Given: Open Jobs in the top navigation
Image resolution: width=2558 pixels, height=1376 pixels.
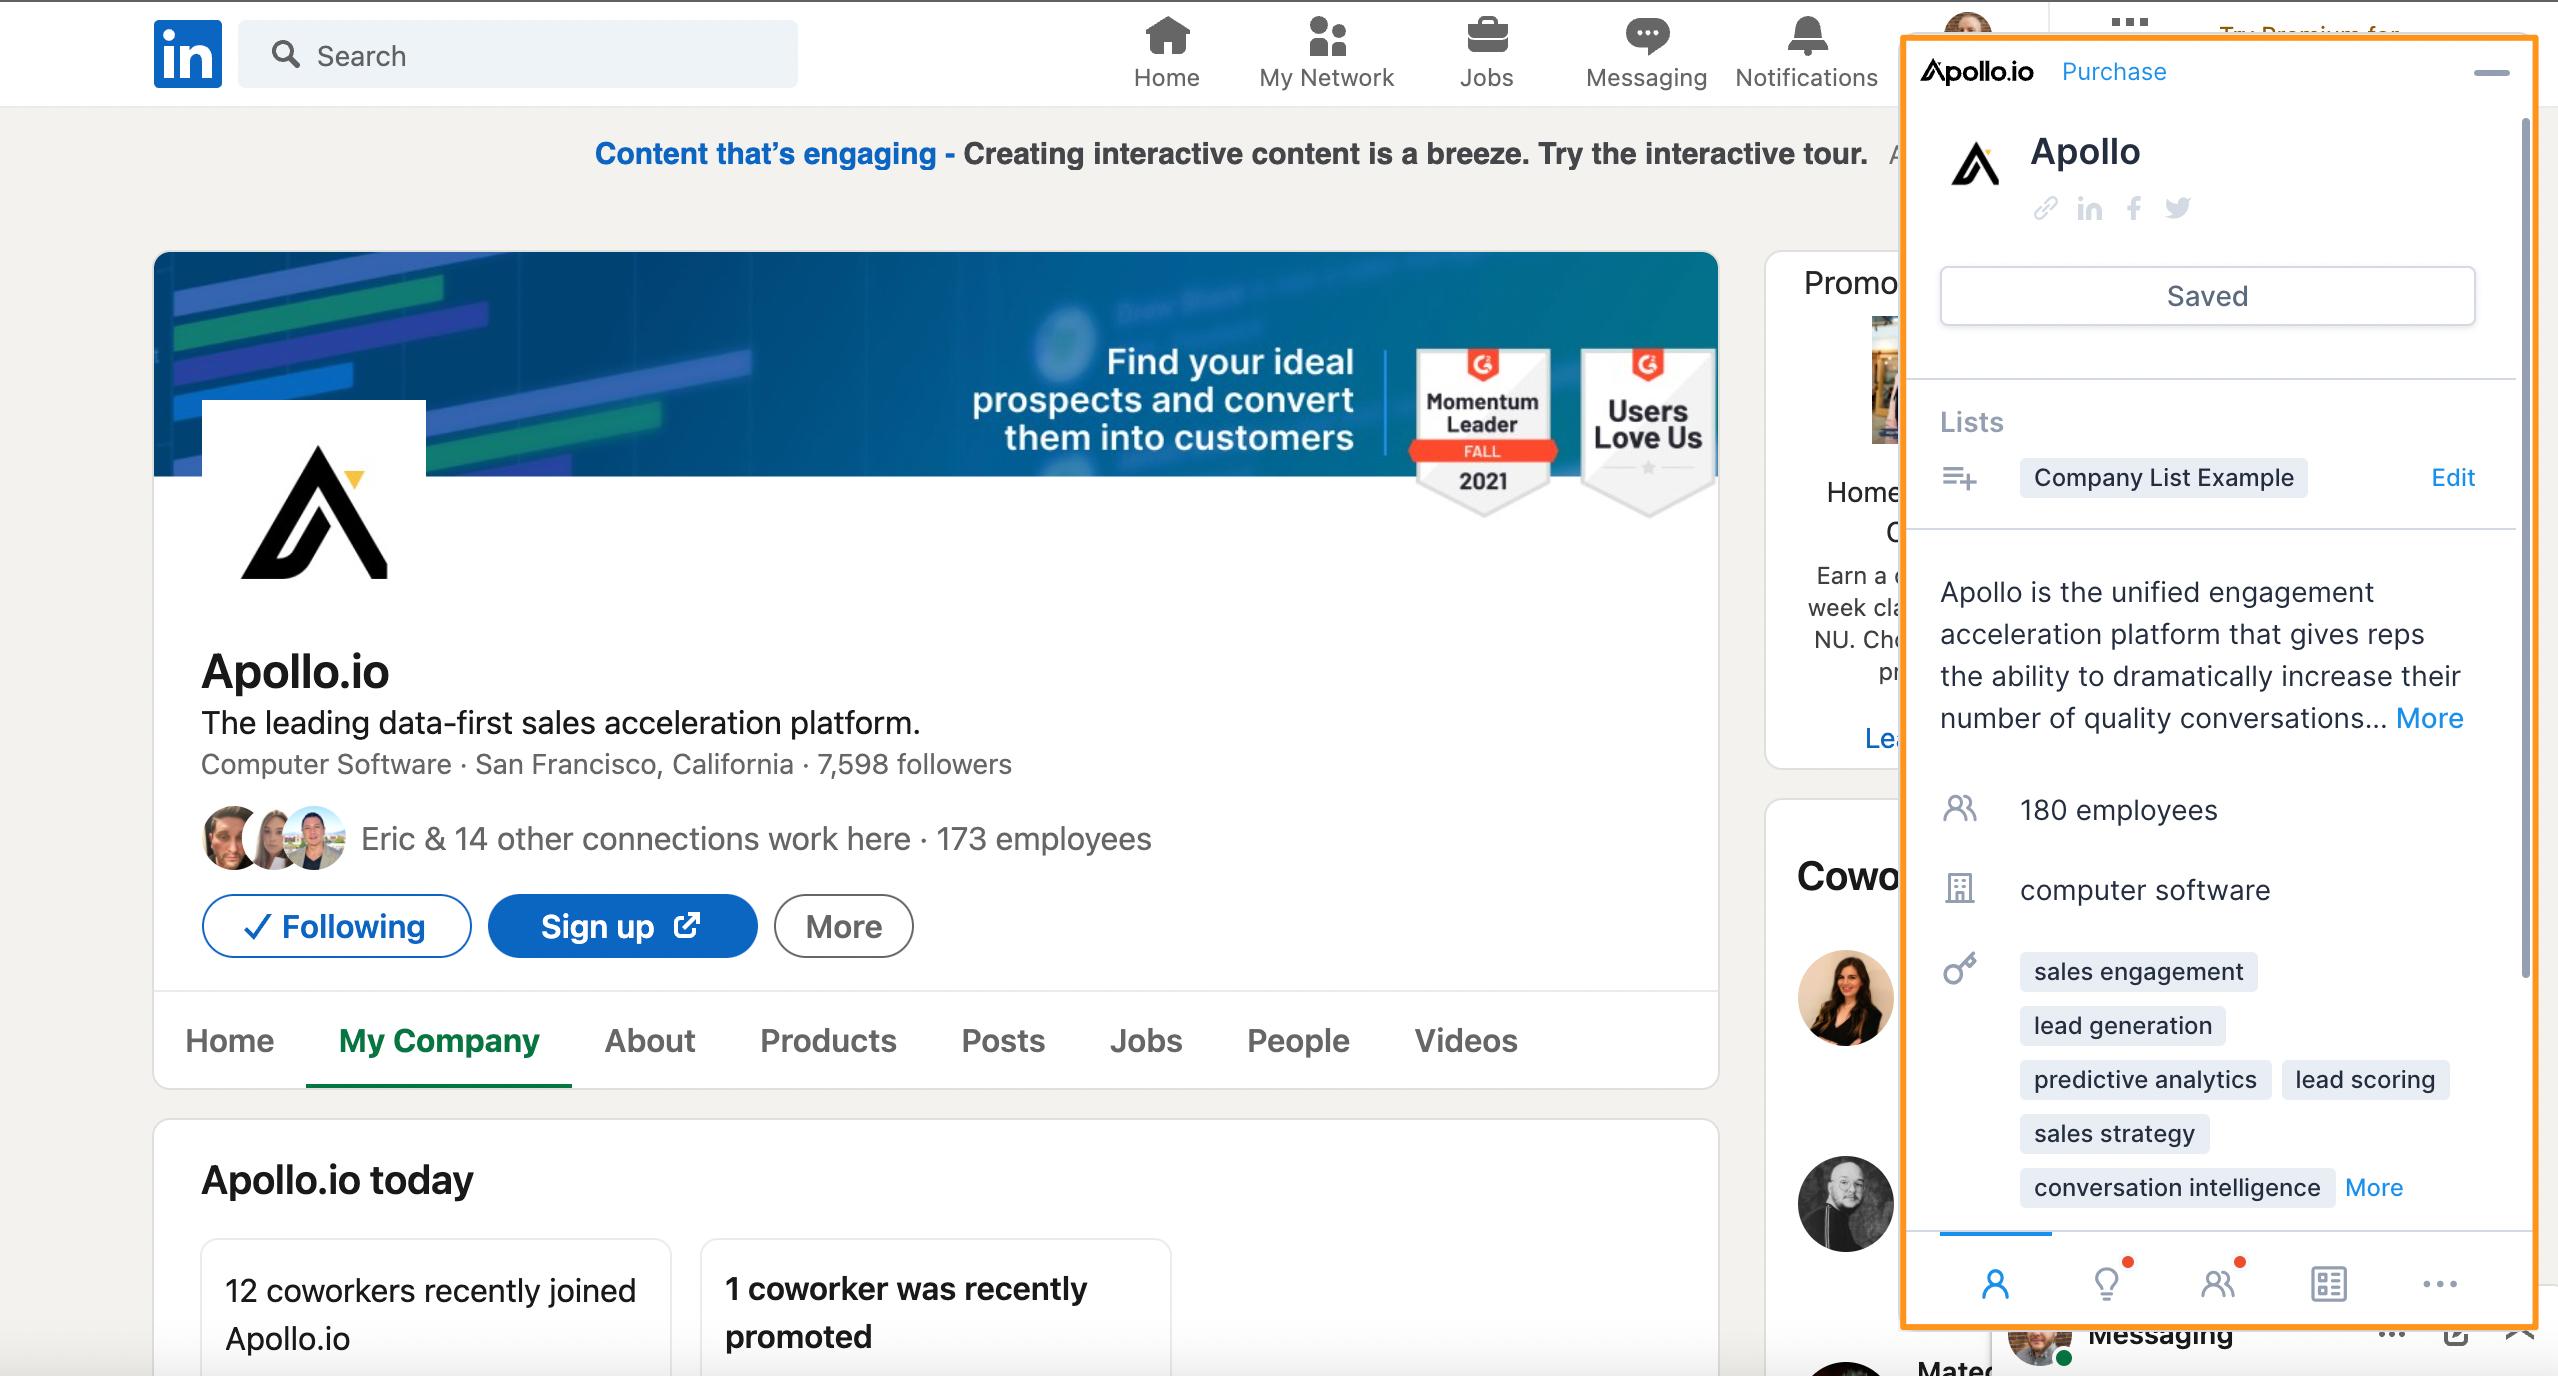Looking at the screenshot, I should coord(1486,53).
